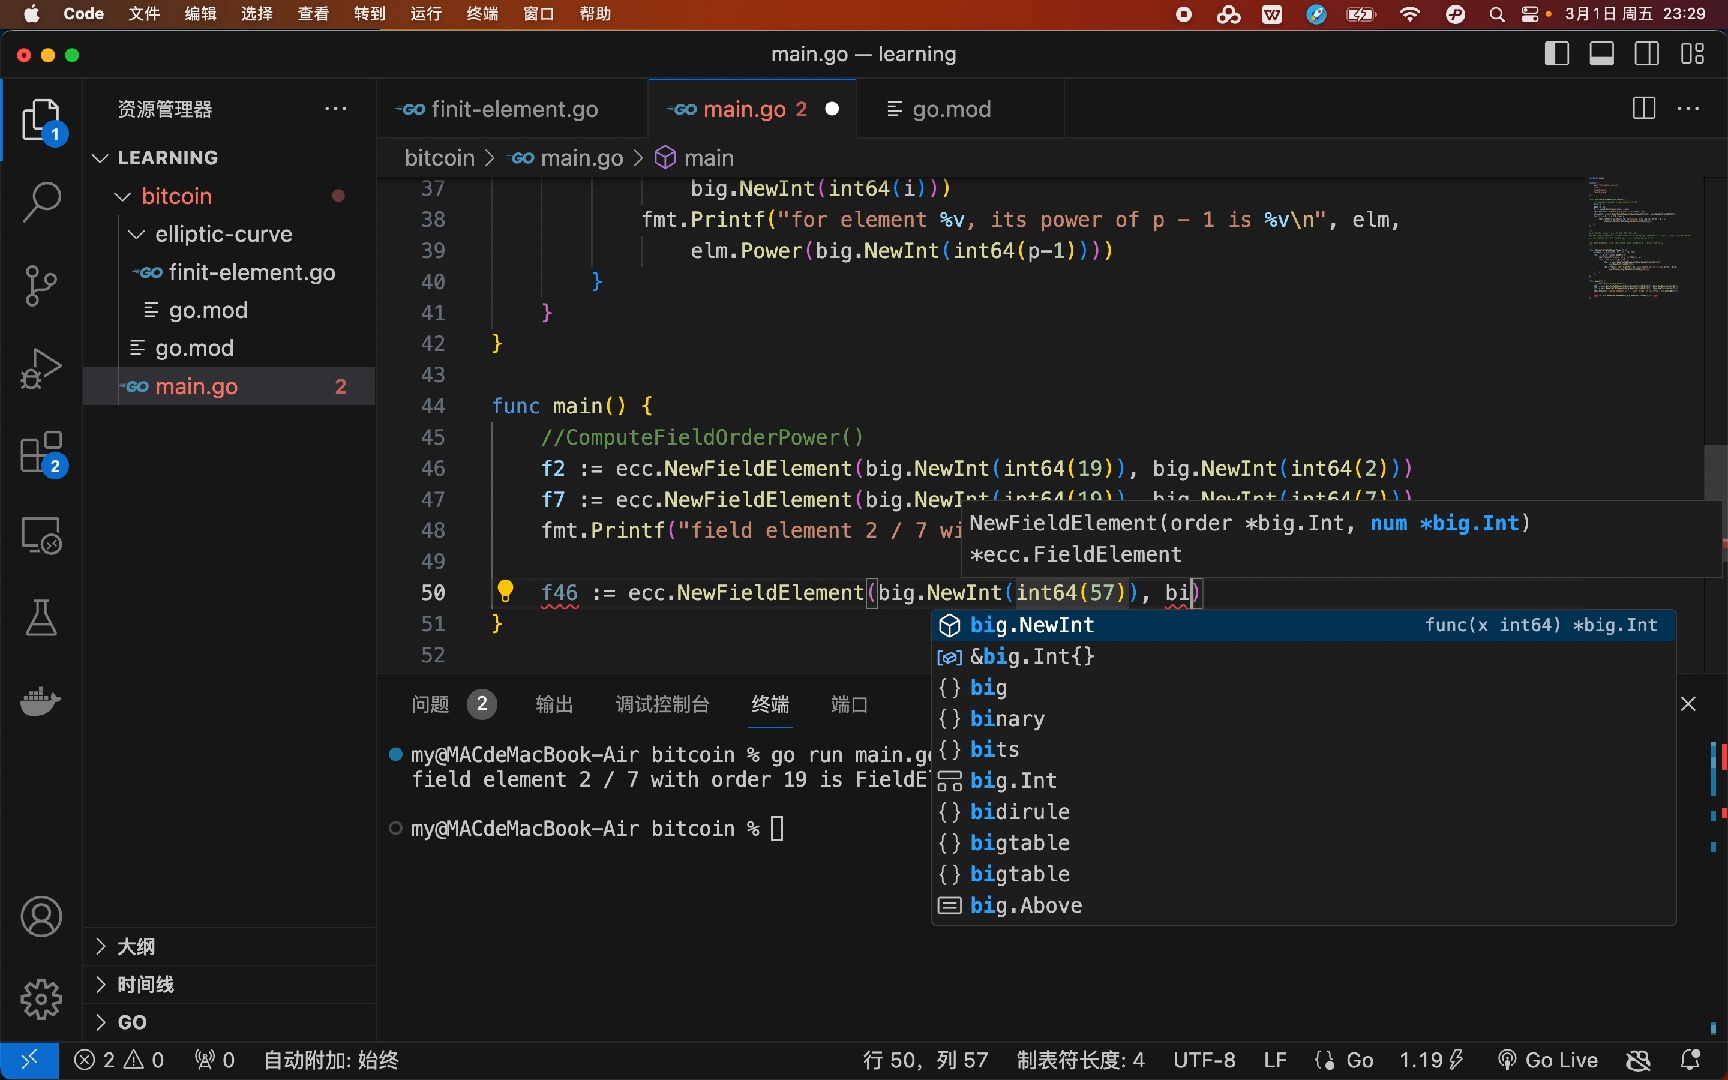The width and height of the screenshot is (1728, 1080).
Task: Switch to finit-element.go editor tab
Action: (513, 109)
